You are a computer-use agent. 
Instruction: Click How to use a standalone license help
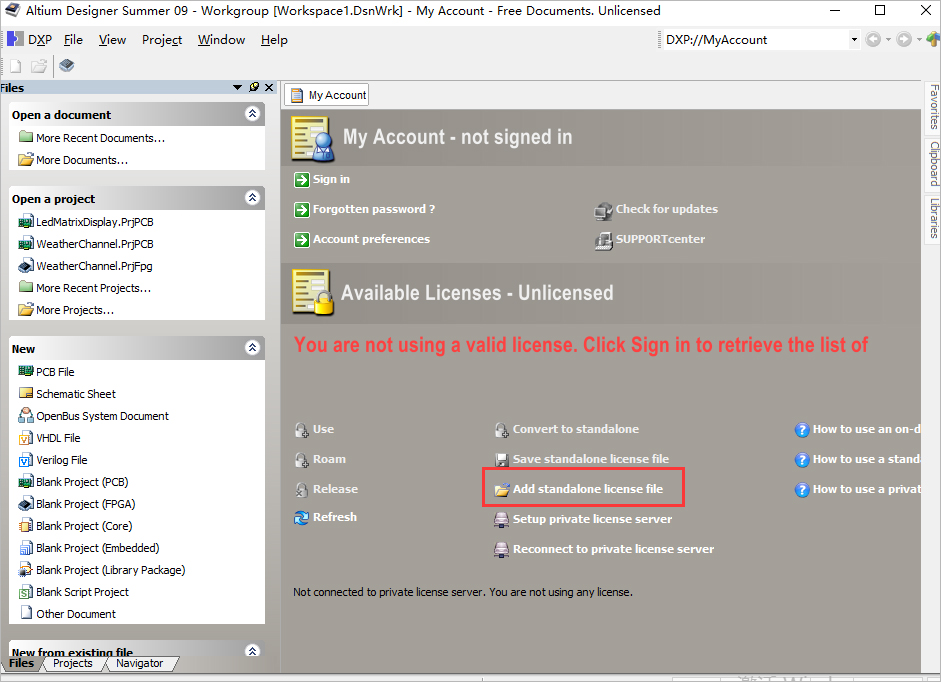click(866, 459)
